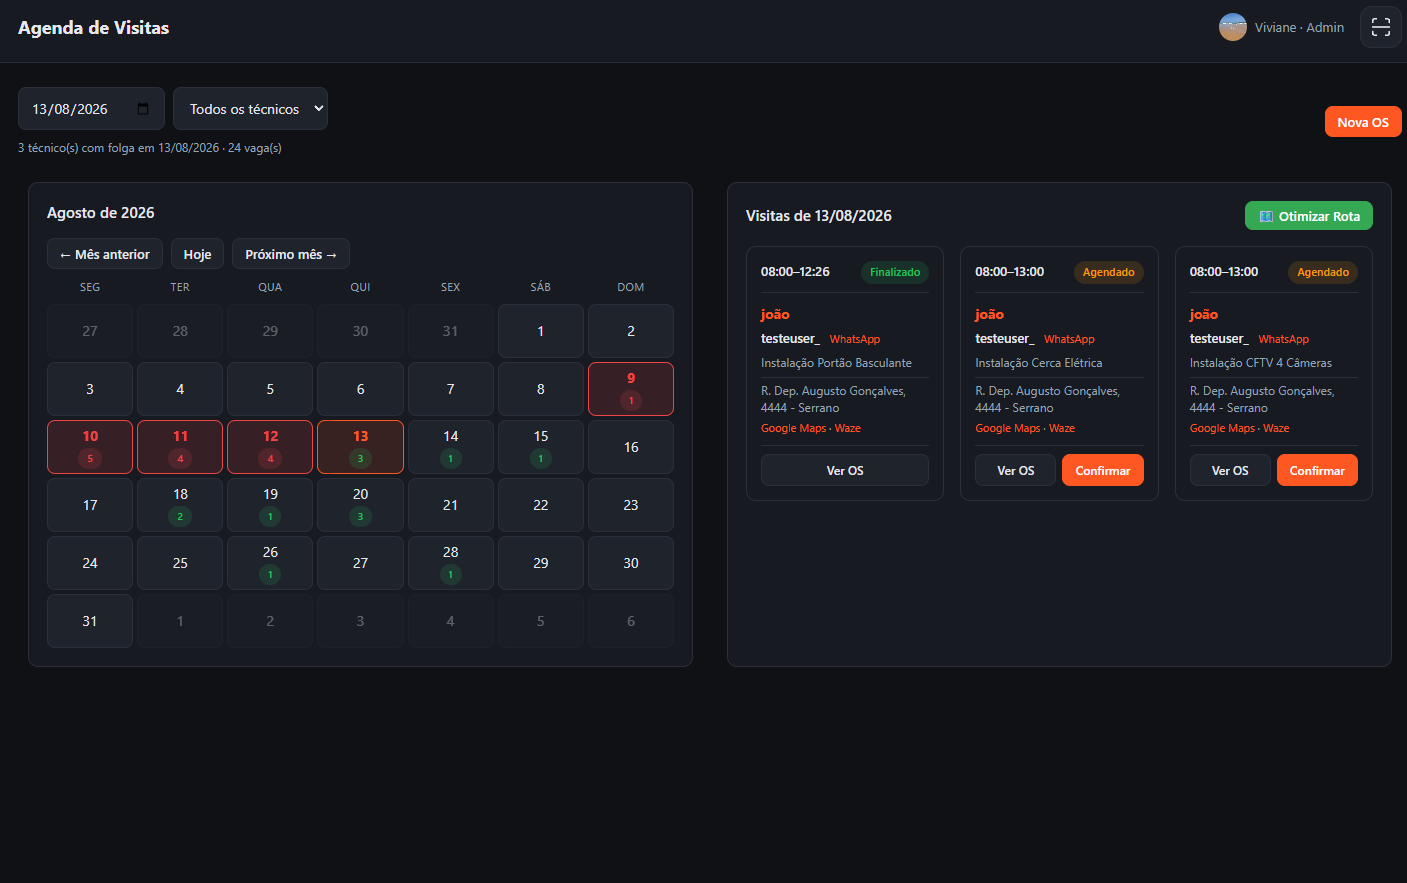Screen dimensions: 1407x883
Task: Create a Nova OS
Action: (x=1362, y=122)
